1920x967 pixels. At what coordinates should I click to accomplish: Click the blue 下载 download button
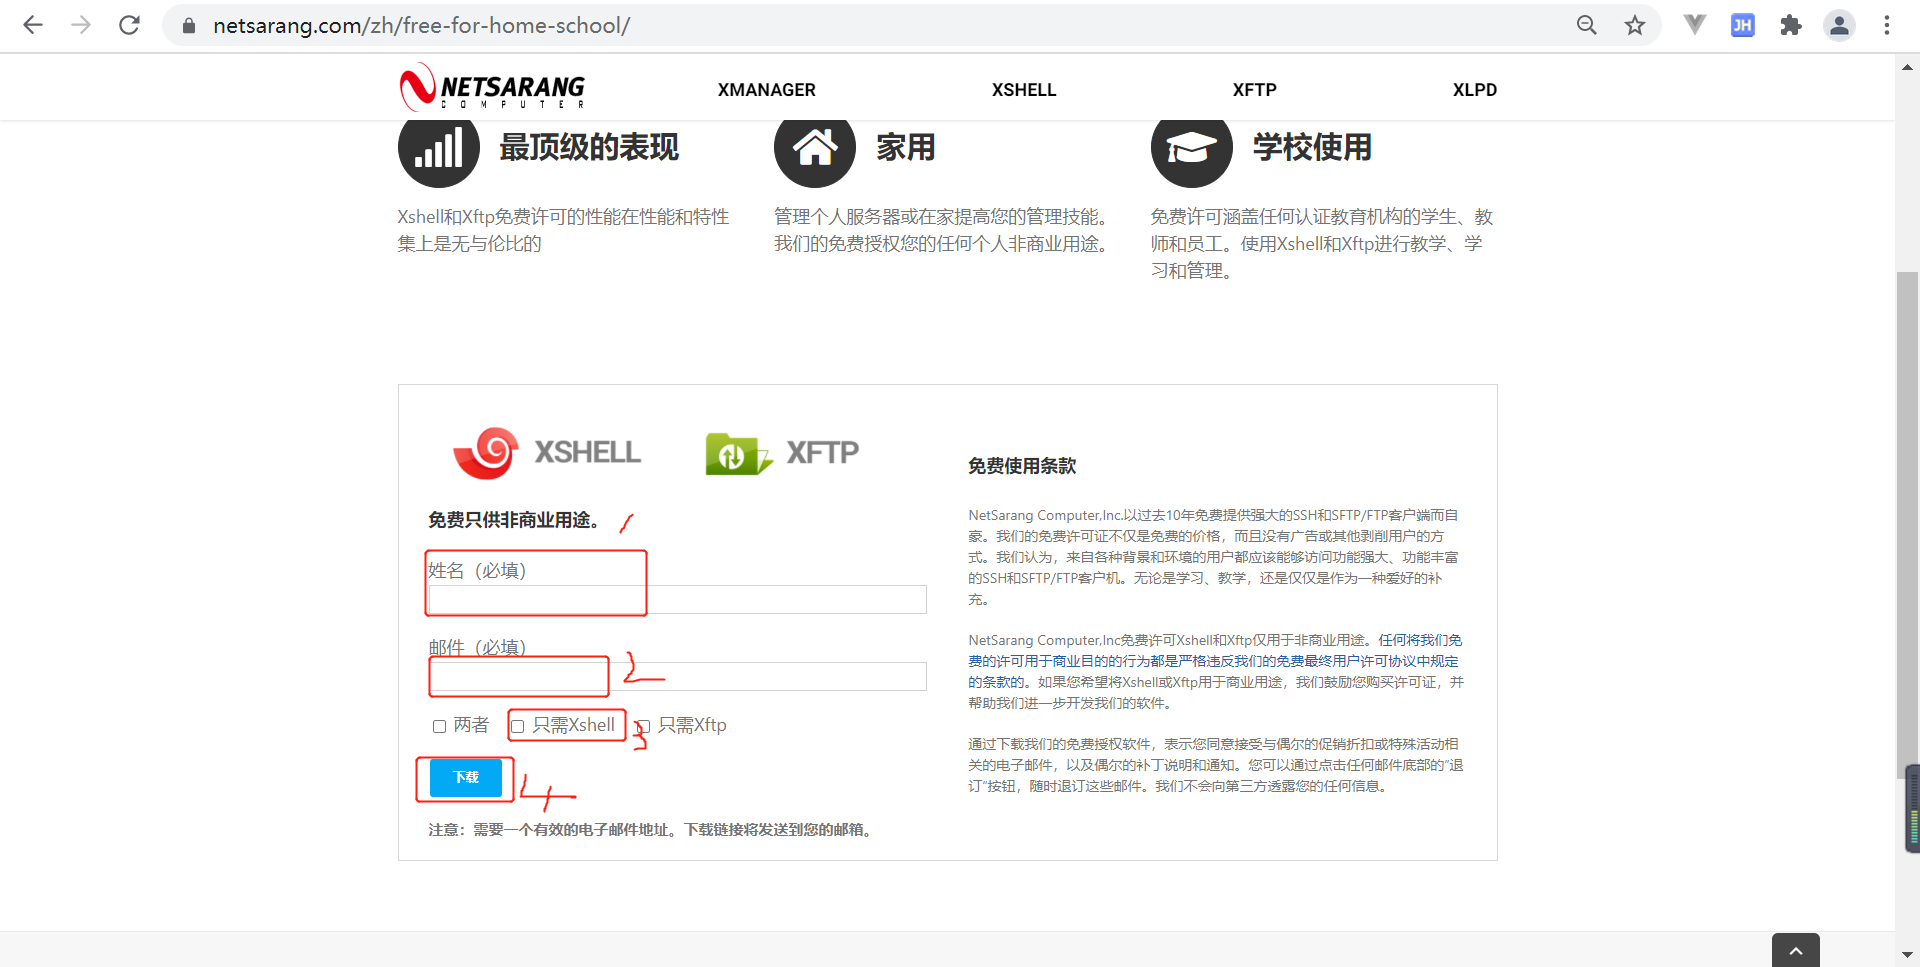(x=466, y=778)
